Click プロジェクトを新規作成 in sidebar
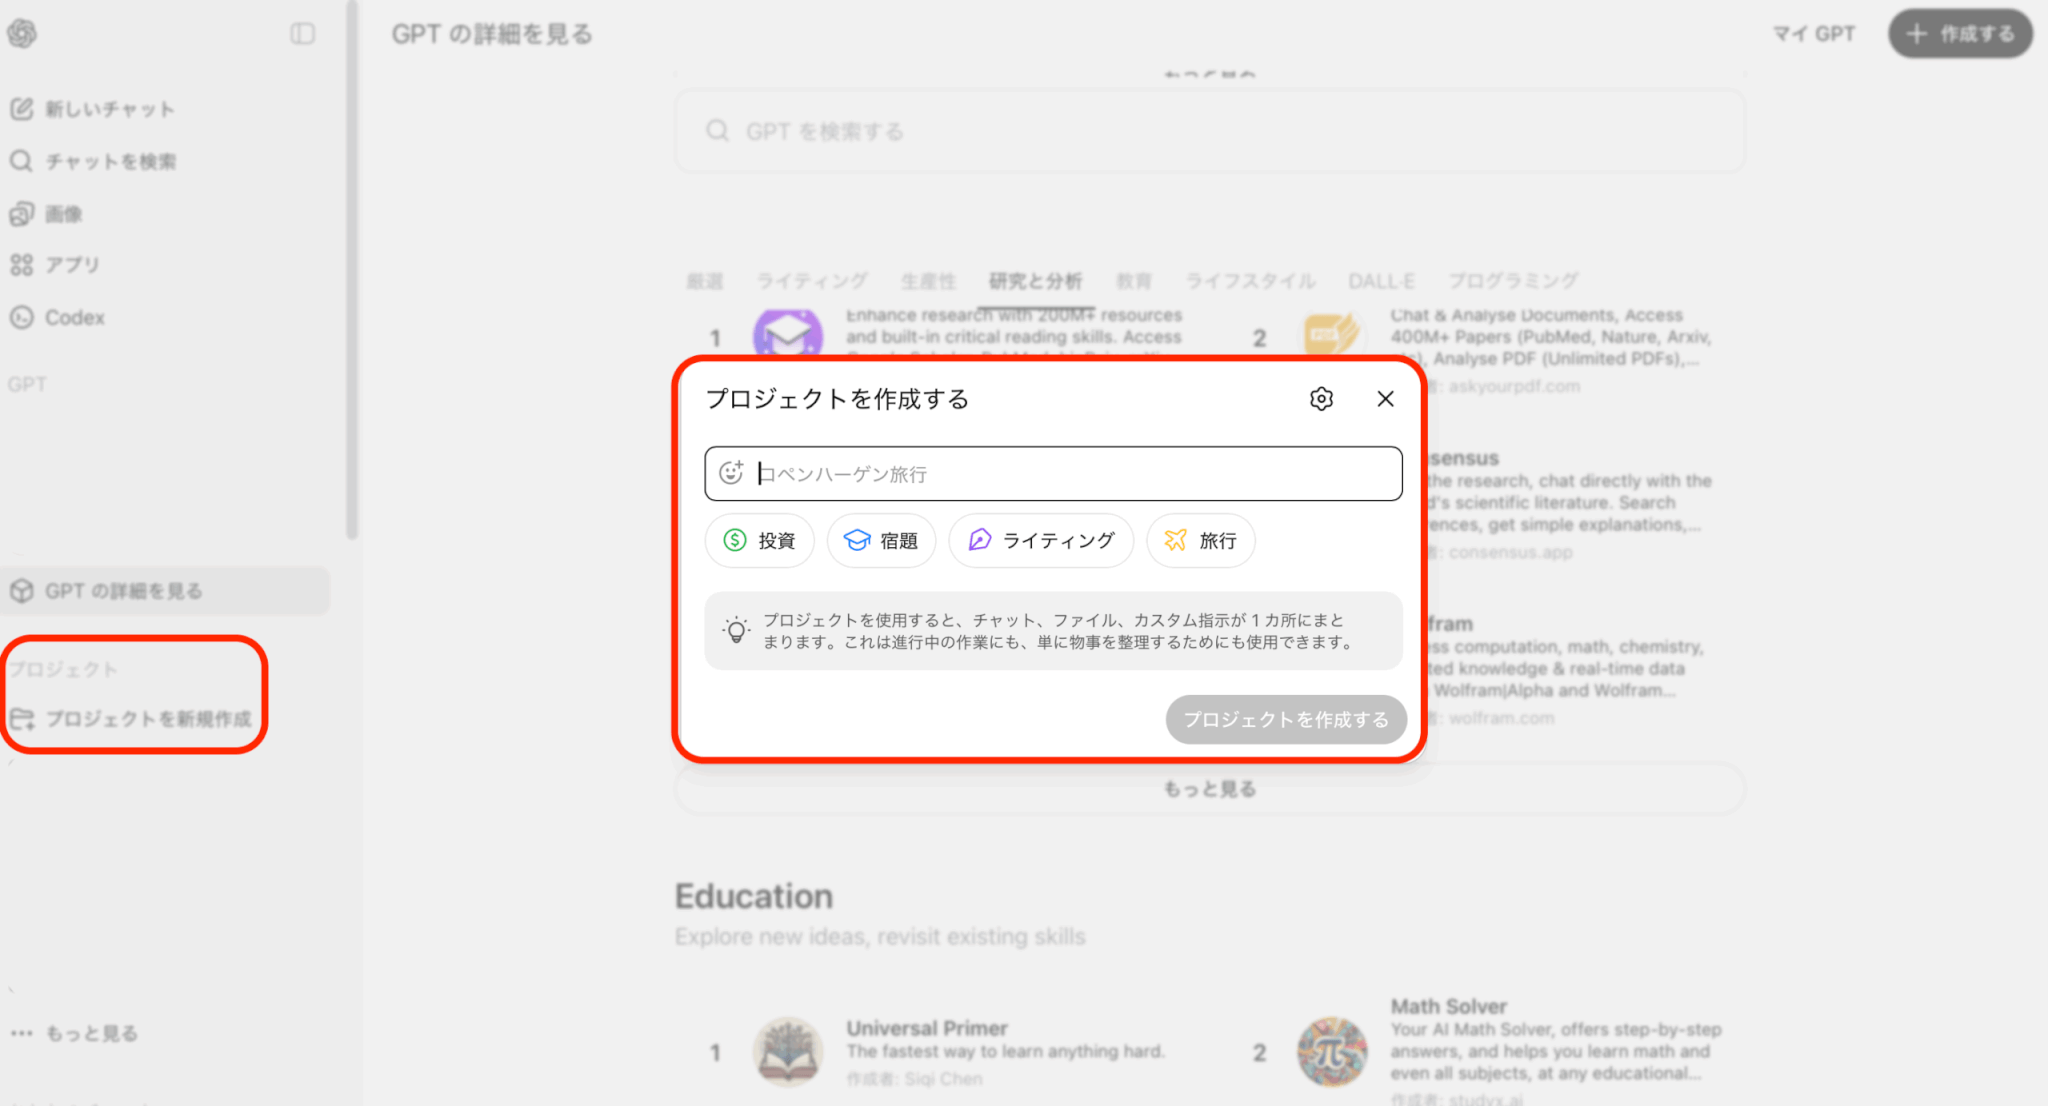This screenshot has height=1106, width=2048. coord(132,719)
